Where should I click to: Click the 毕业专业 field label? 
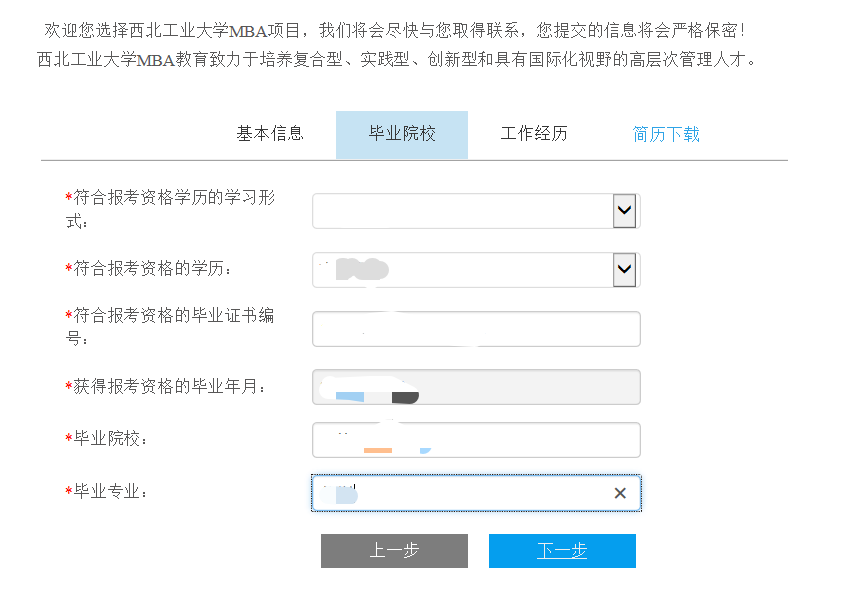pyautogui.click(x=111, y=492)
